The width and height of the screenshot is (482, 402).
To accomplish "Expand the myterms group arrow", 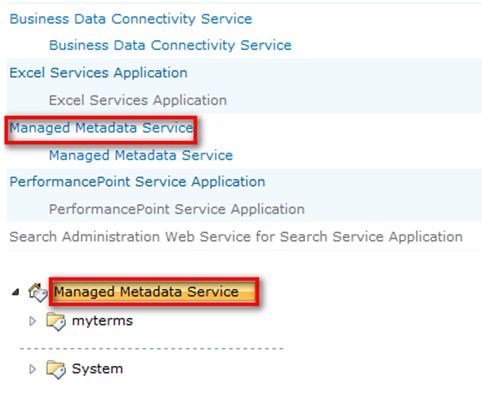I will pos(32,321).
